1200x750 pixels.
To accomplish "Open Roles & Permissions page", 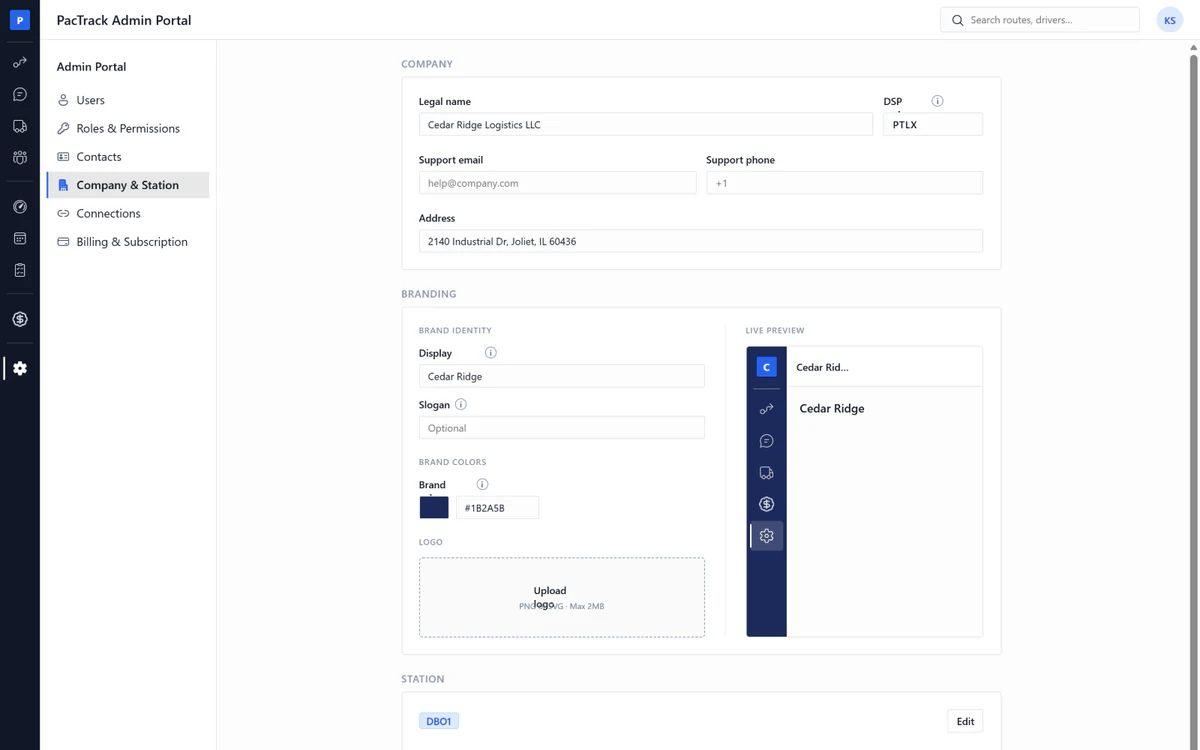I will (x=128, y=128).
